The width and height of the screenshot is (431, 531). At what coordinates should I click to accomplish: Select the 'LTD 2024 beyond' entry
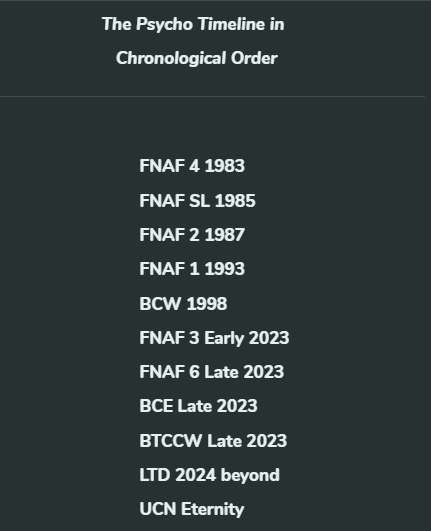point(210,475)
